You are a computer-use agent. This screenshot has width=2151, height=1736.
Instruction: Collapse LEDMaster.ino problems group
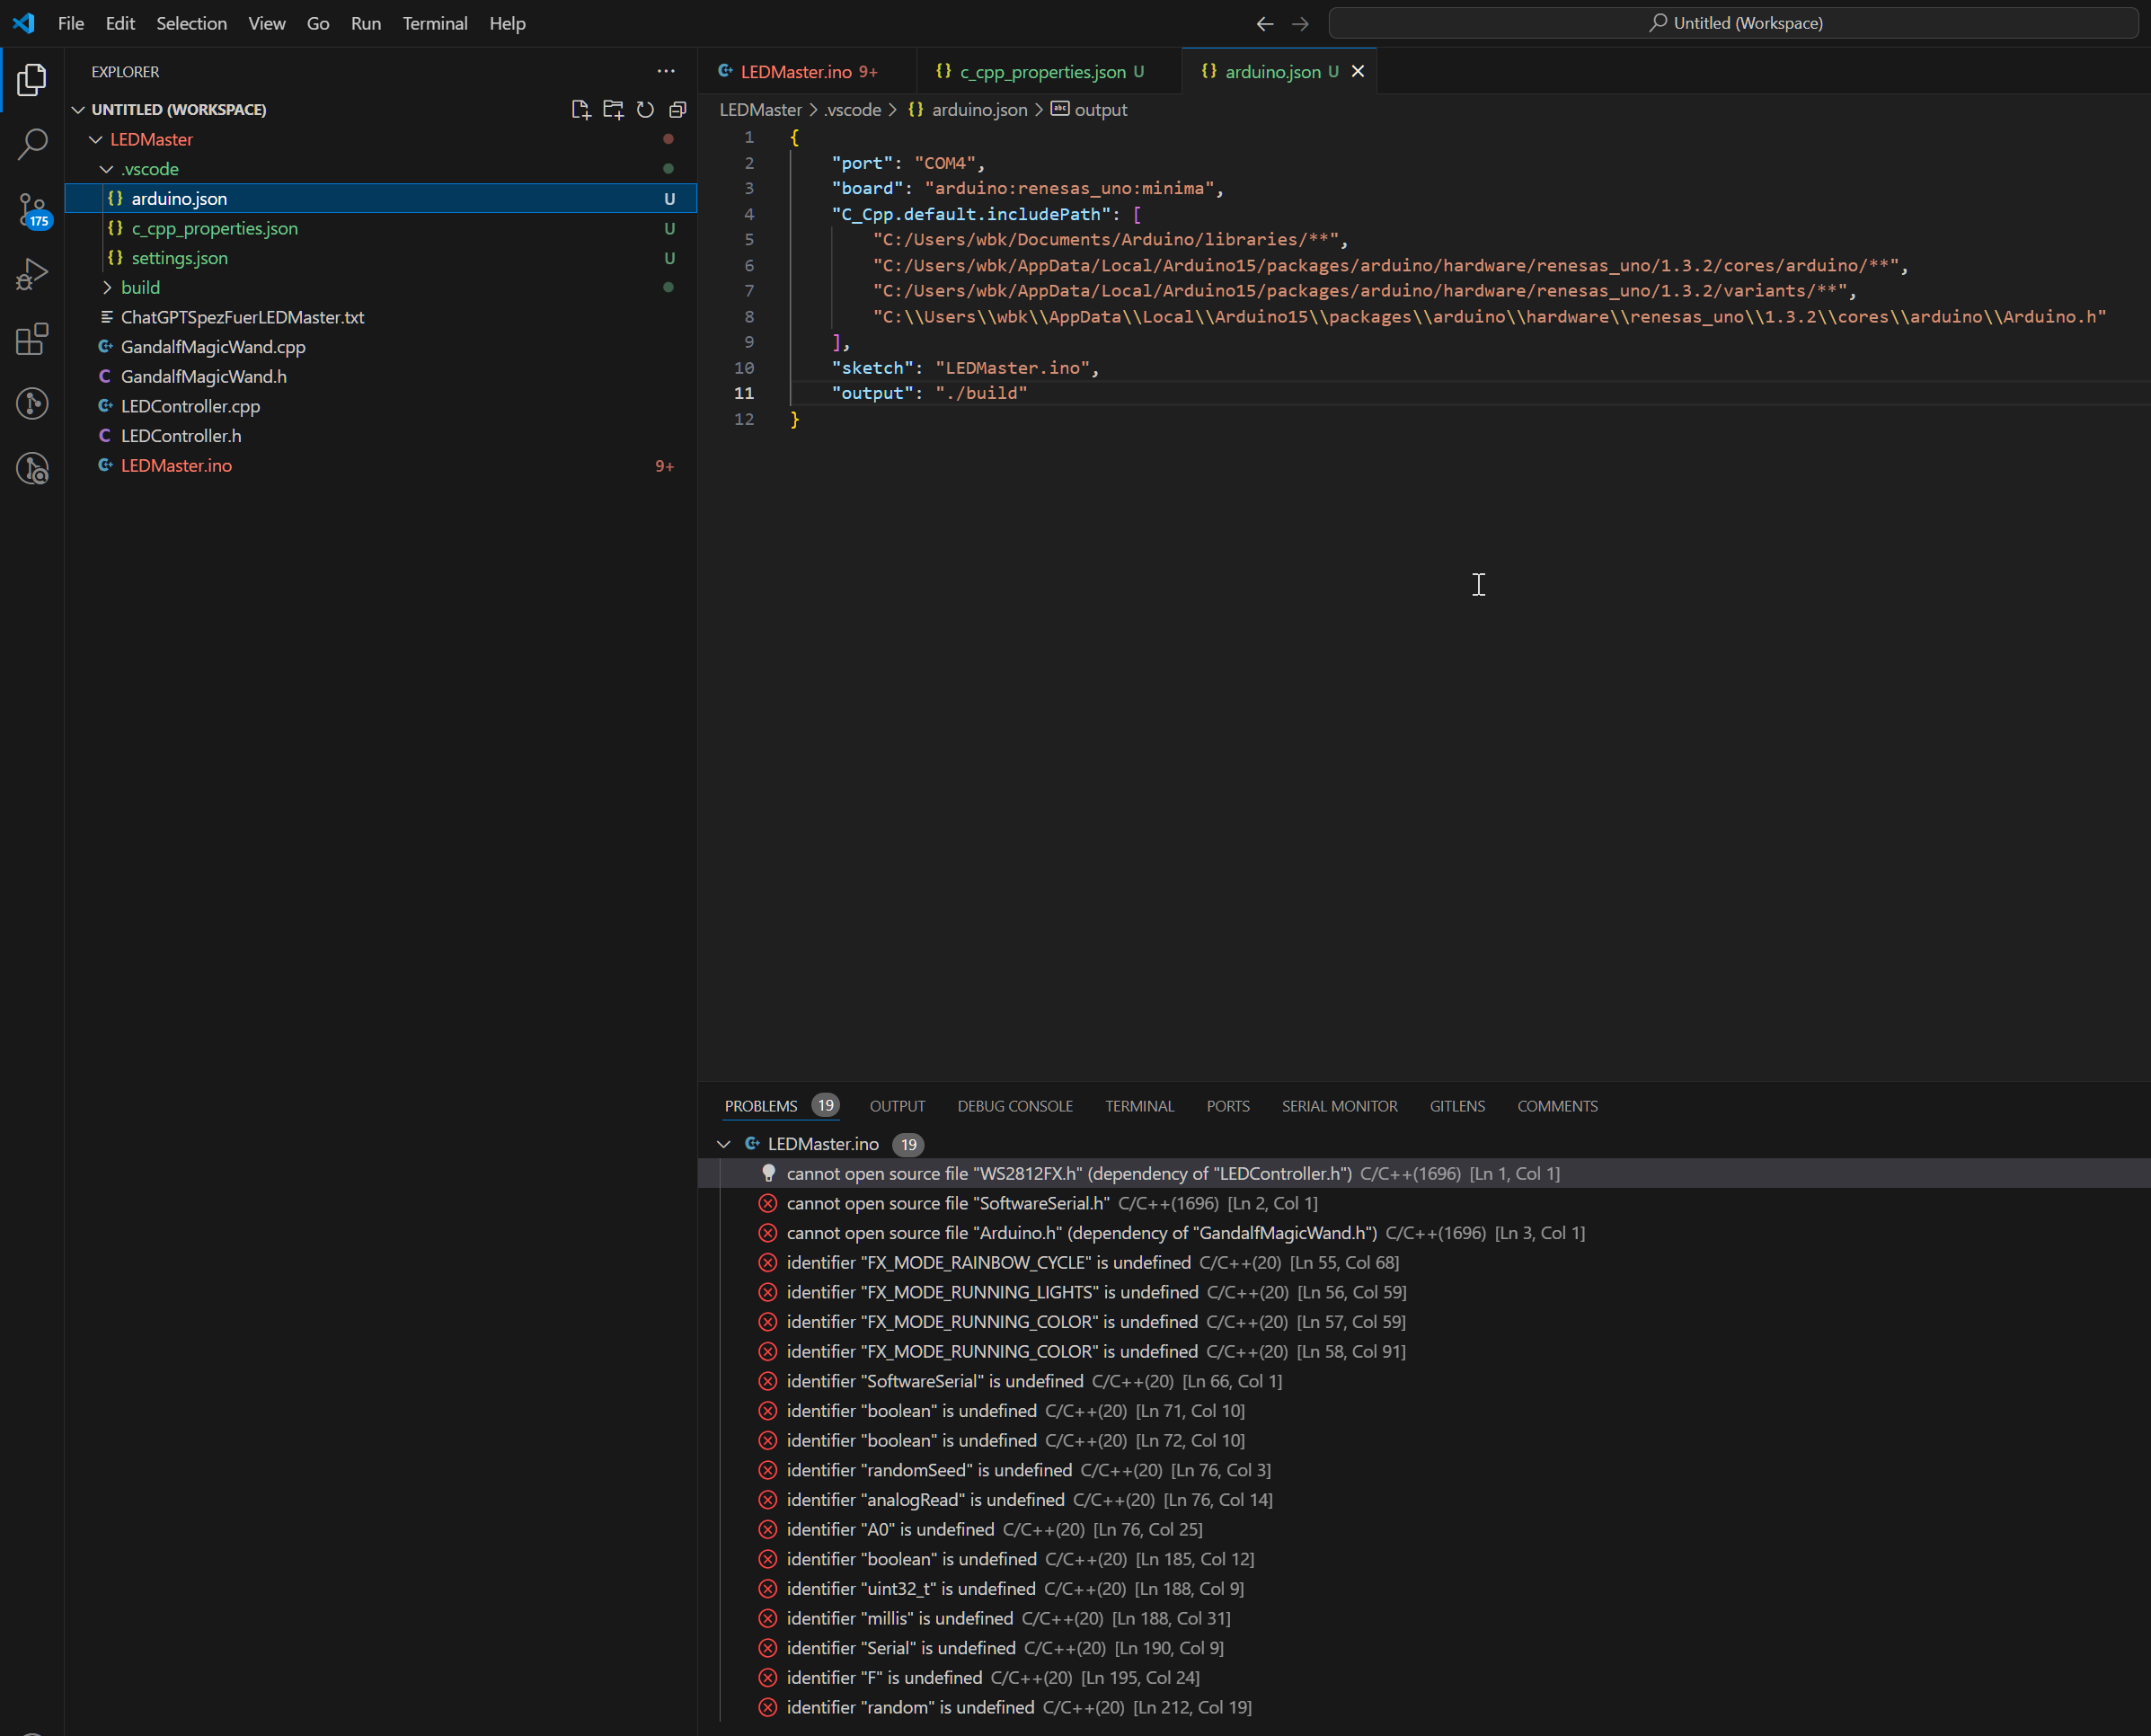pyautogui.click(x=724, y=1144)
